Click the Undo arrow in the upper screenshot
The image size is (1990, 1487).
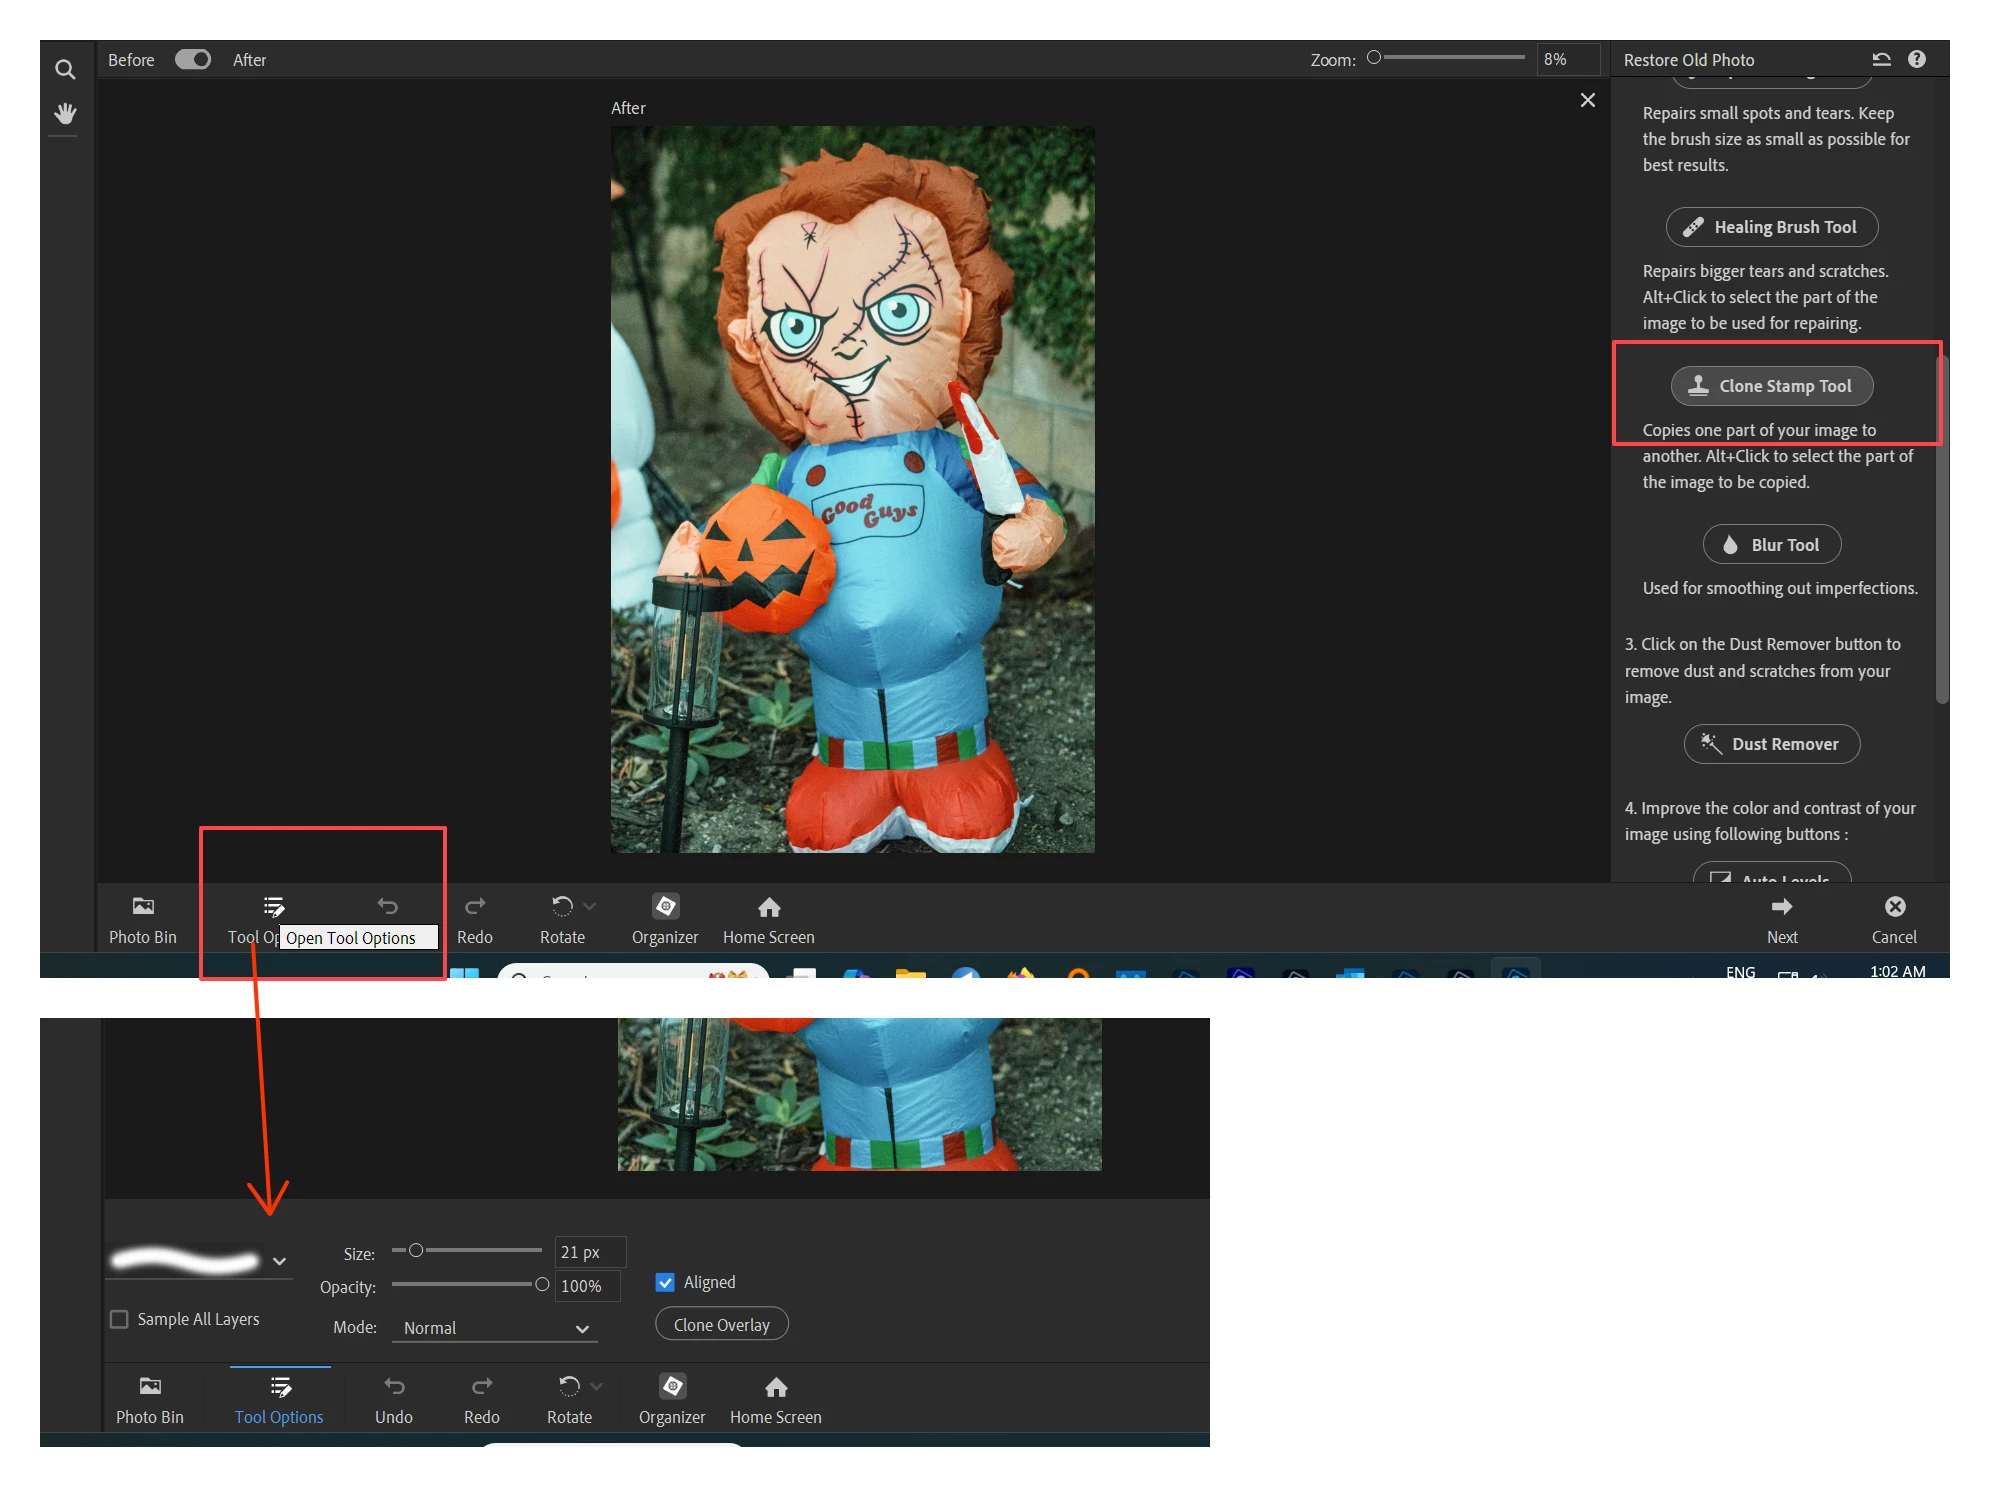pos(388,906)
